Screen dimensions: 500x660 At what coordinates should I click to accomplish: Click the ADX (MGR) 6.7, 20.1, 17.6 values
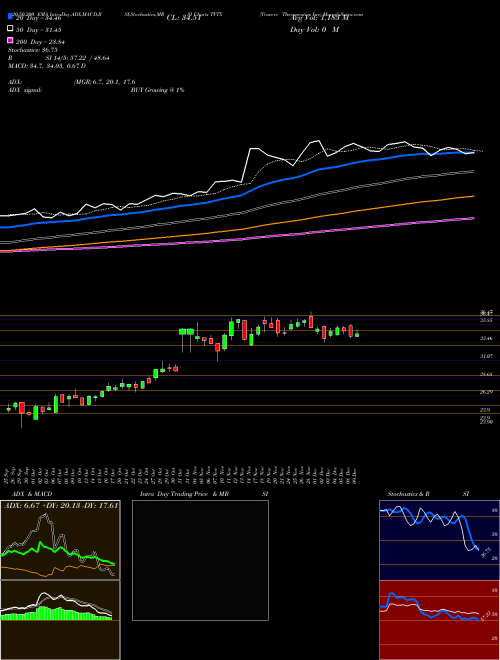[x=104, y=82]
